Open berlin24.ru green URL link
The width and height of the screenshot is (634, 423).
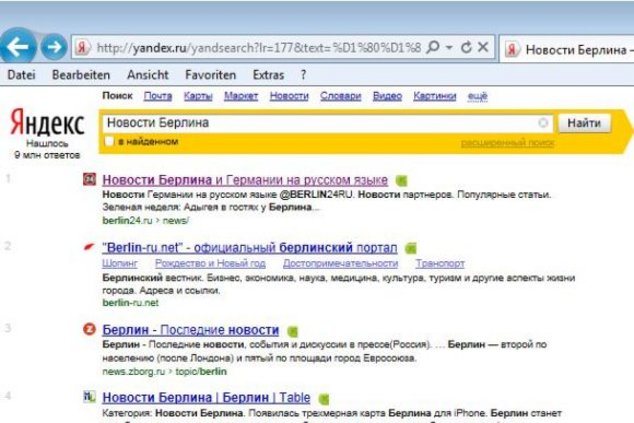[x=127, y=220]
